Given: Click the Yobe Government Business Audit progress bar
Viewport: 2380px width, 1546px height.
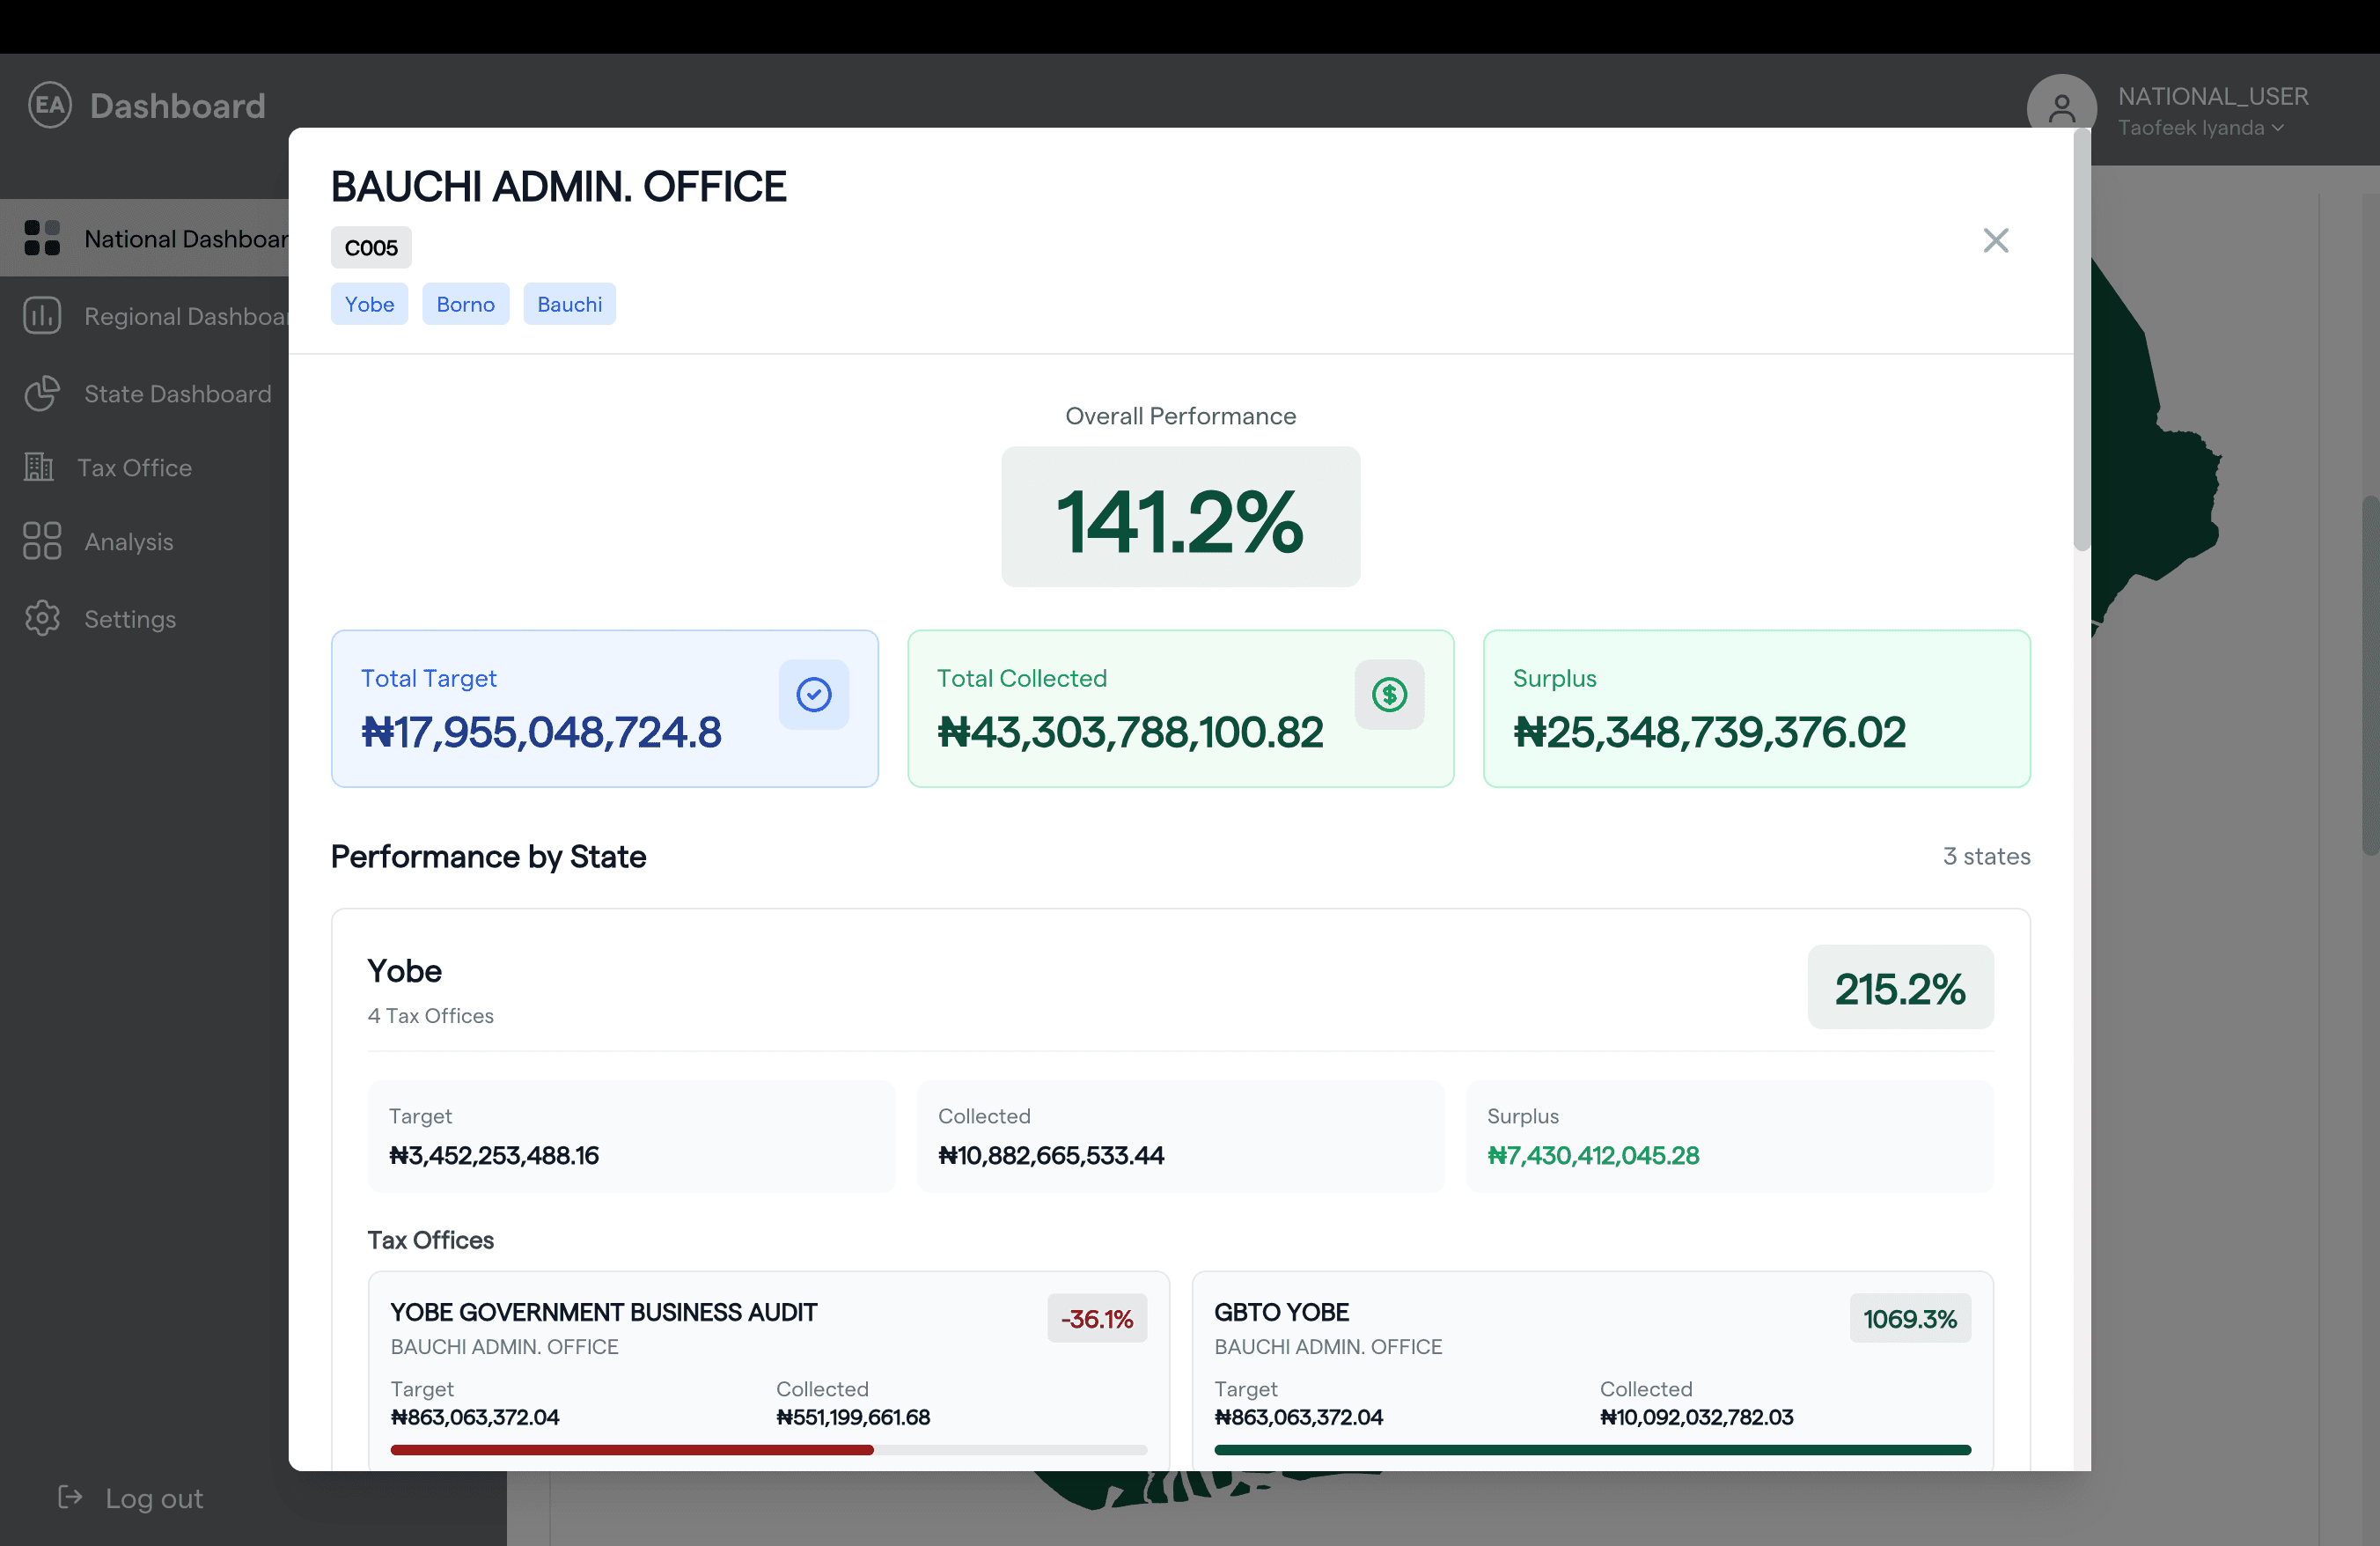Looking at the screenshot, I should (x=768, y=1449).
